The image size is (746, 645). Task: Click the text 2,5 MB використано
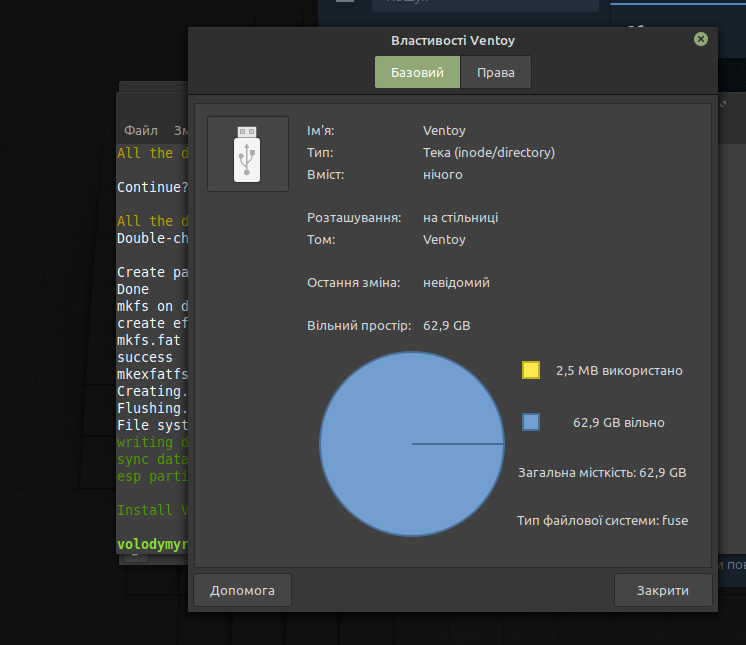[619, 371]
